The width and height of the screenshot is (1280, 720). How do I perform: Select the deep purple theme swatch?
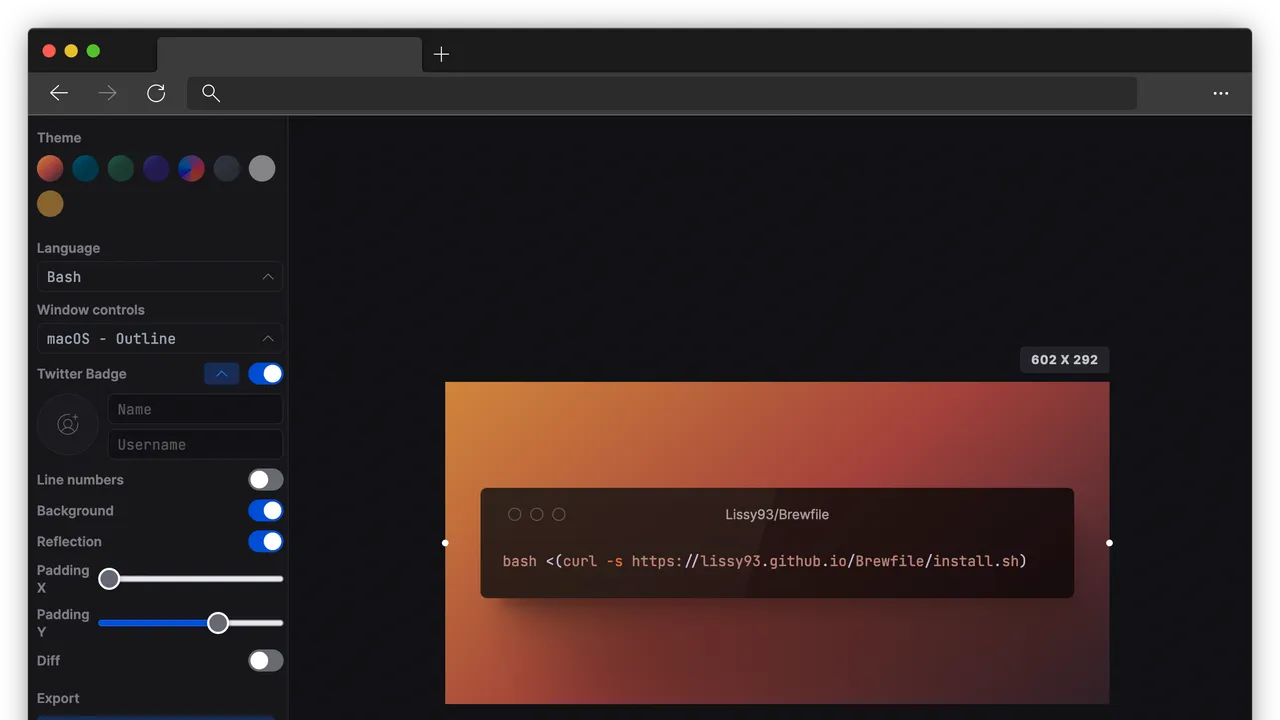[156, 168]
